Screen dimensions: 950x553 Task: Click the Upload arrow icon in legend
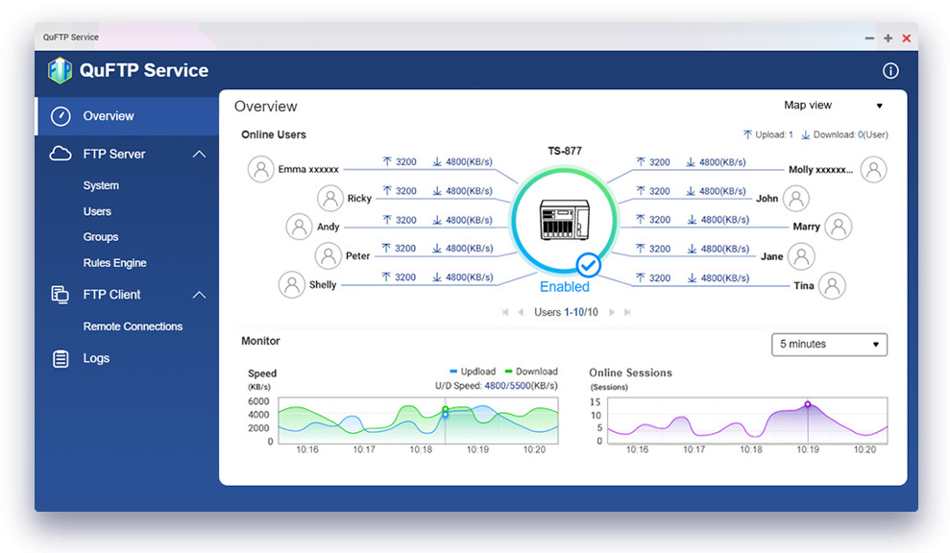[748, 134]
